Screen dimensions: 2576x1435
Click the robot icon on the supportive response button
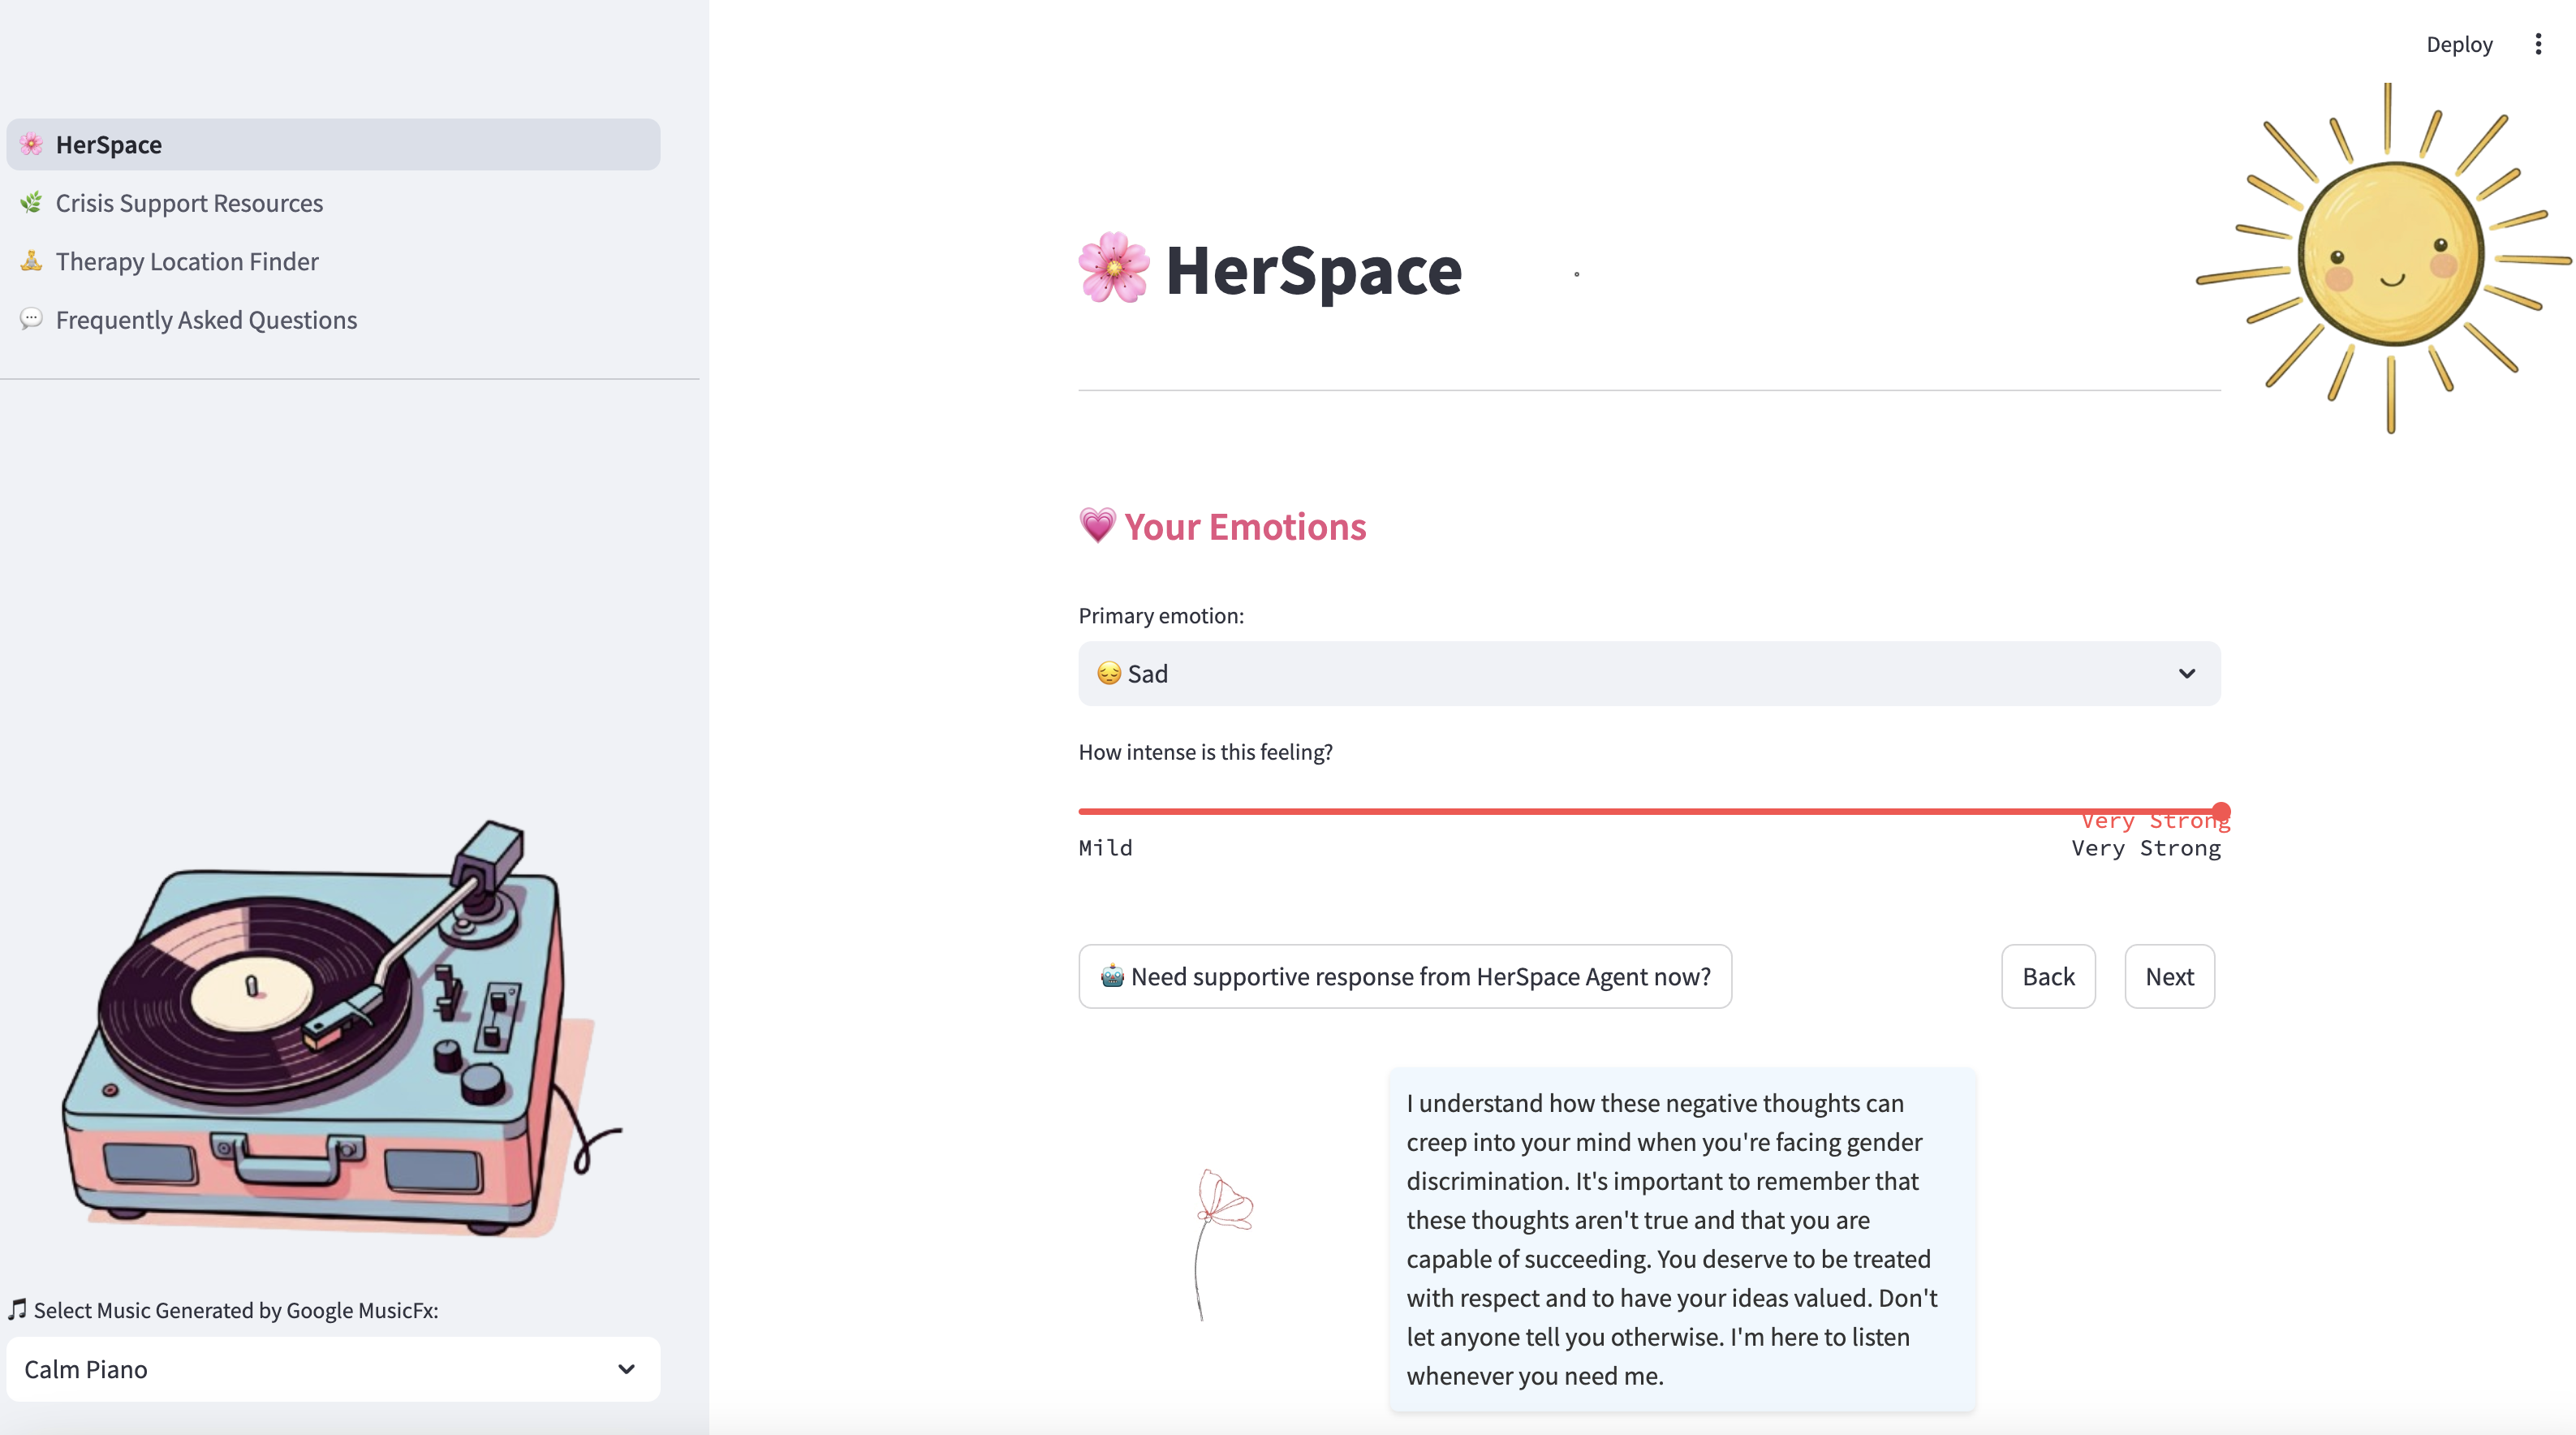pyautogui.click(x=1112, y=976)
